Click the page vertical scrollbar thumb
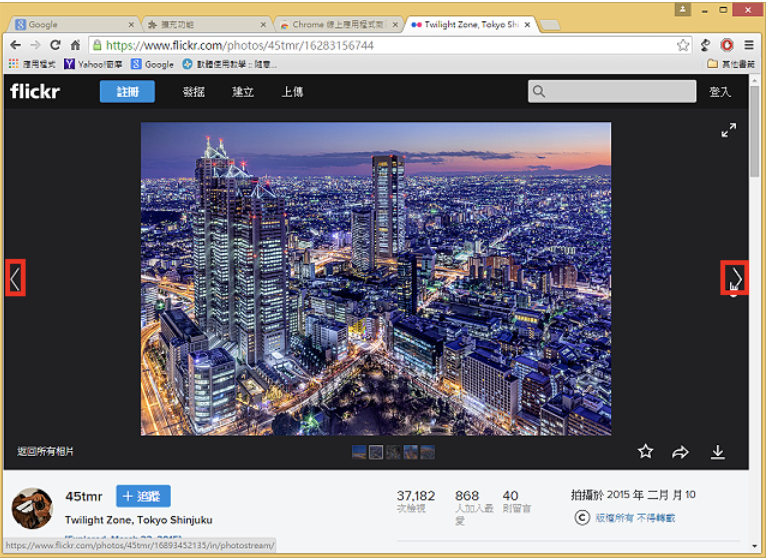The width and height of the screenshot is (768, 560). (755, 131)
